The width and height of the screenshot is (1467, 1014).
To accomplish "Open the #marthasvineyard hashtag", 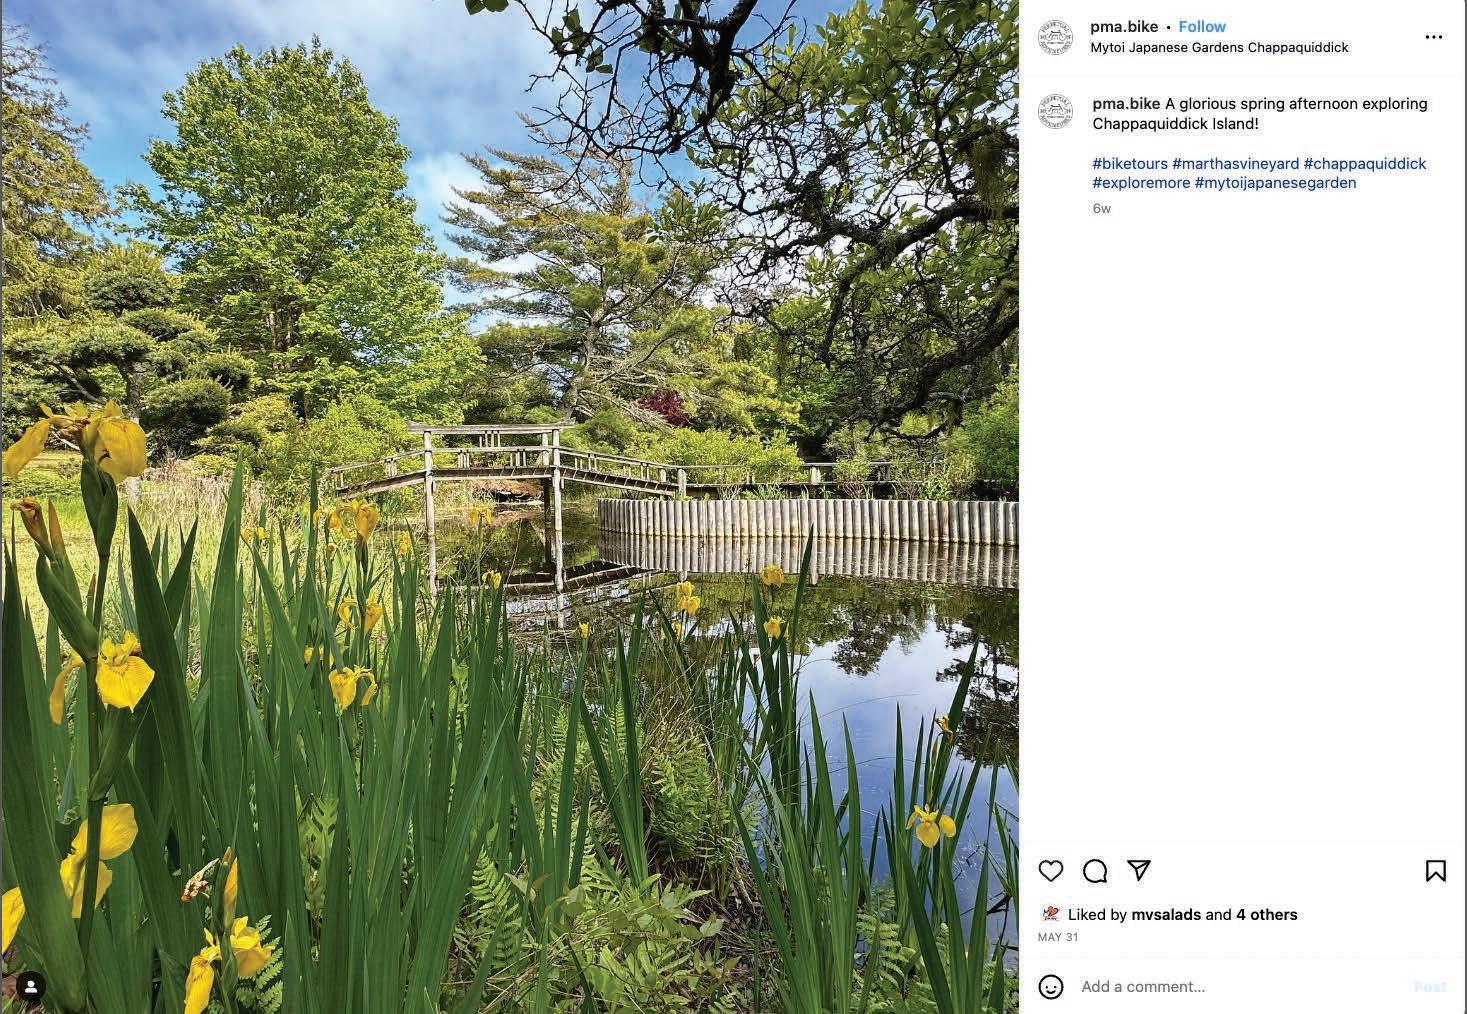I will coord(1235,163).
